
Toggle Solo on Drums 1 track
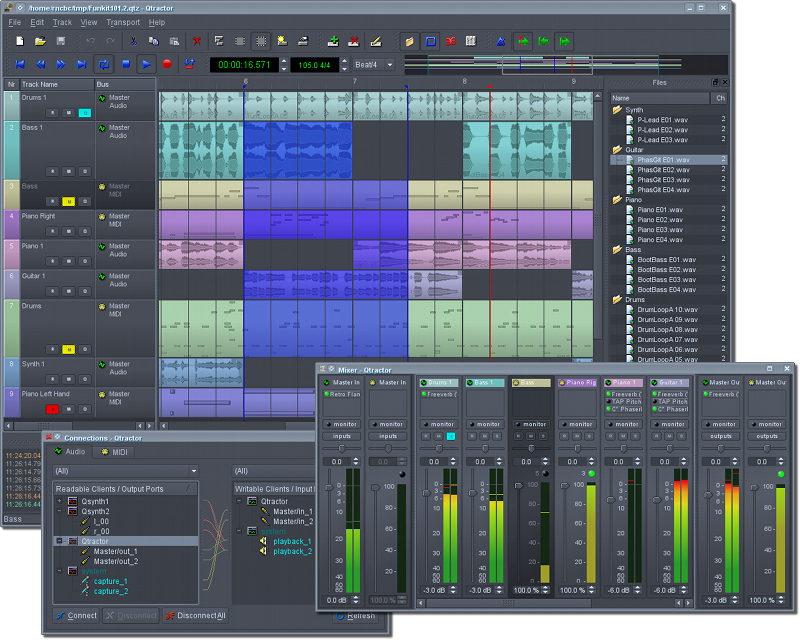(85, 113)
